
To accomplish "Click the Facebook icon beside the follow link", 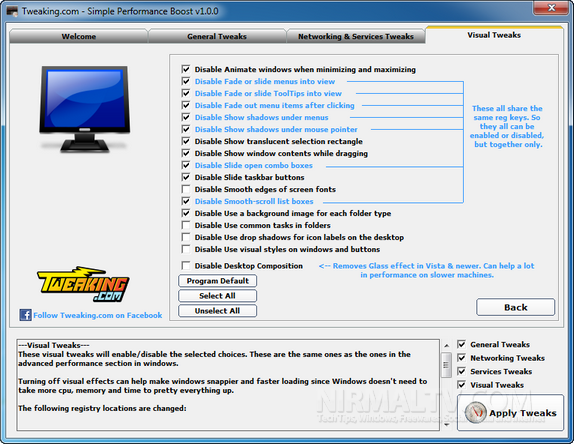I will pyautogui.click(x=25, y=315).
